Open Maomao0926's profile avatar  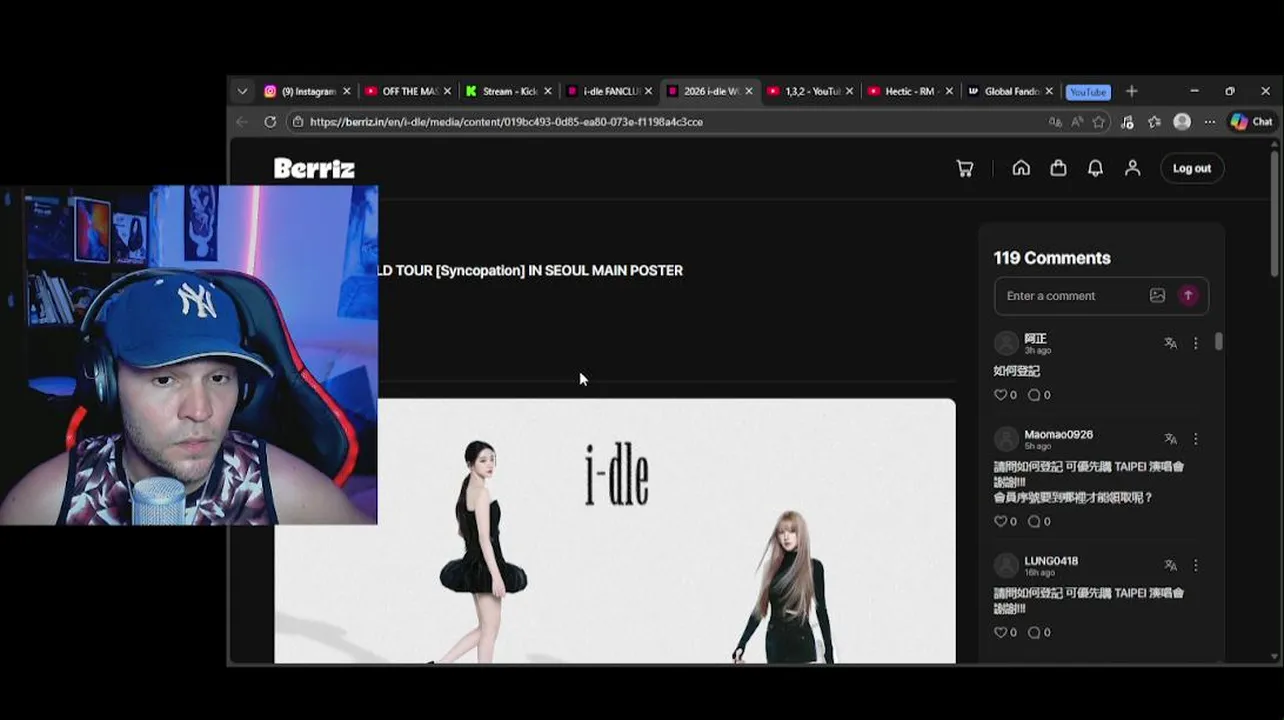tap(1006, 439)
